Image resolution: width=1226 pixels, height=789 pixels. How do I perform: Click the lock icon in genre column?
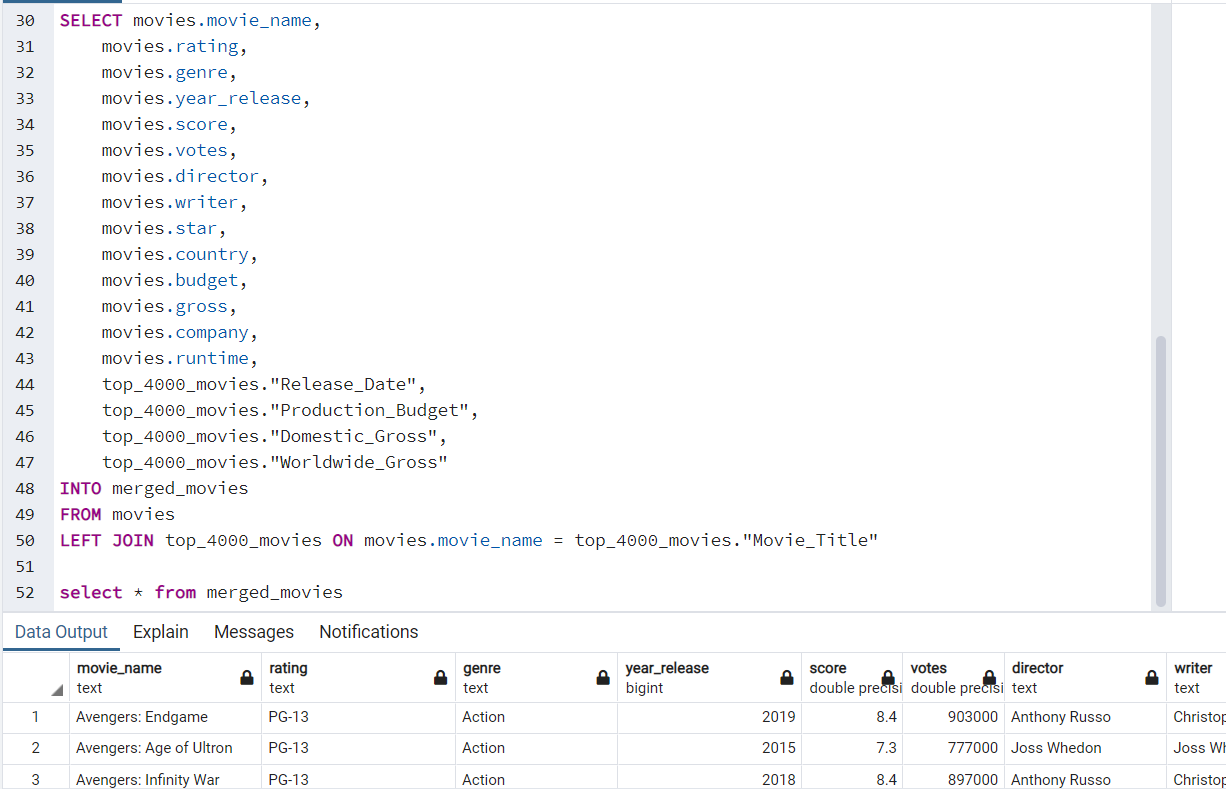tap(603, 678)
